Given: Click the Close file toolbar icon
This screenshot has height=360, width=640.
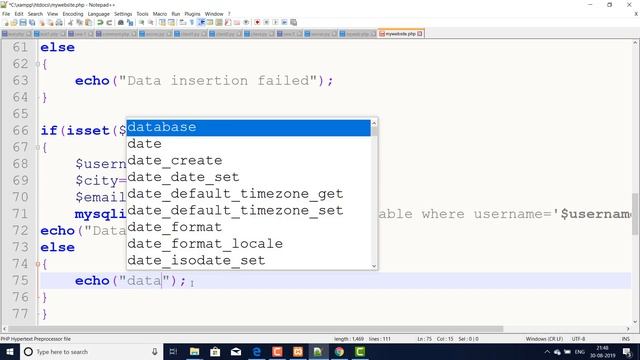Looking at the screenshot, I should 42,22.
